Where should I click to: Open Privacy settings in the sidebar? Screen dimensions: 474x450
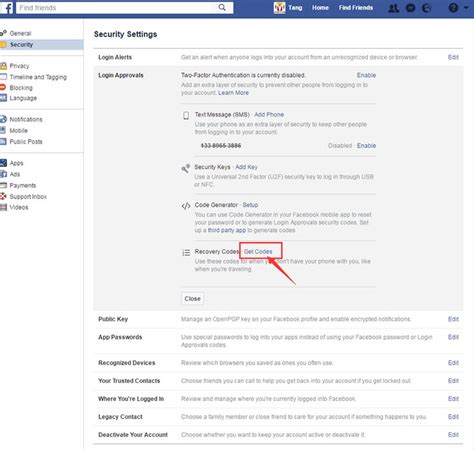tap(19, 66)
